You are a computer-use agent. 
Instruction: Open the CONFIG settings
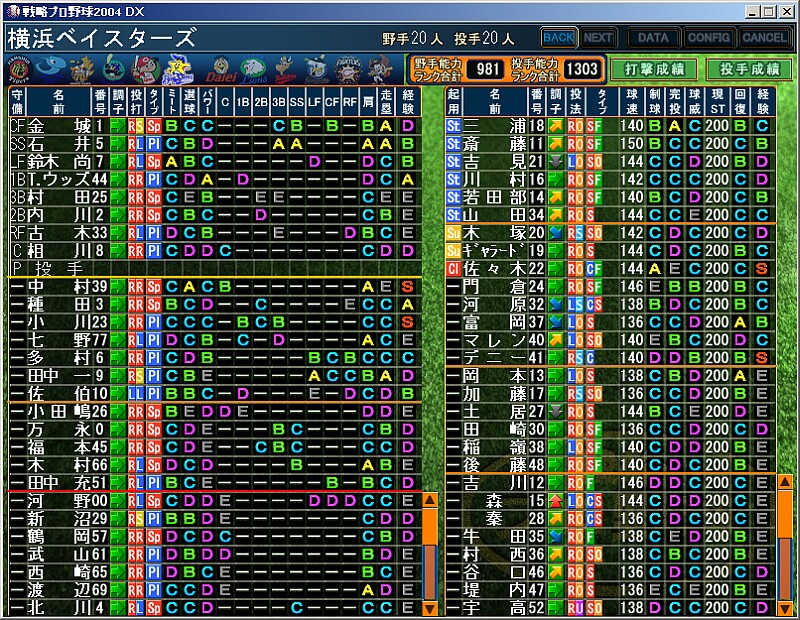[708, 38]
